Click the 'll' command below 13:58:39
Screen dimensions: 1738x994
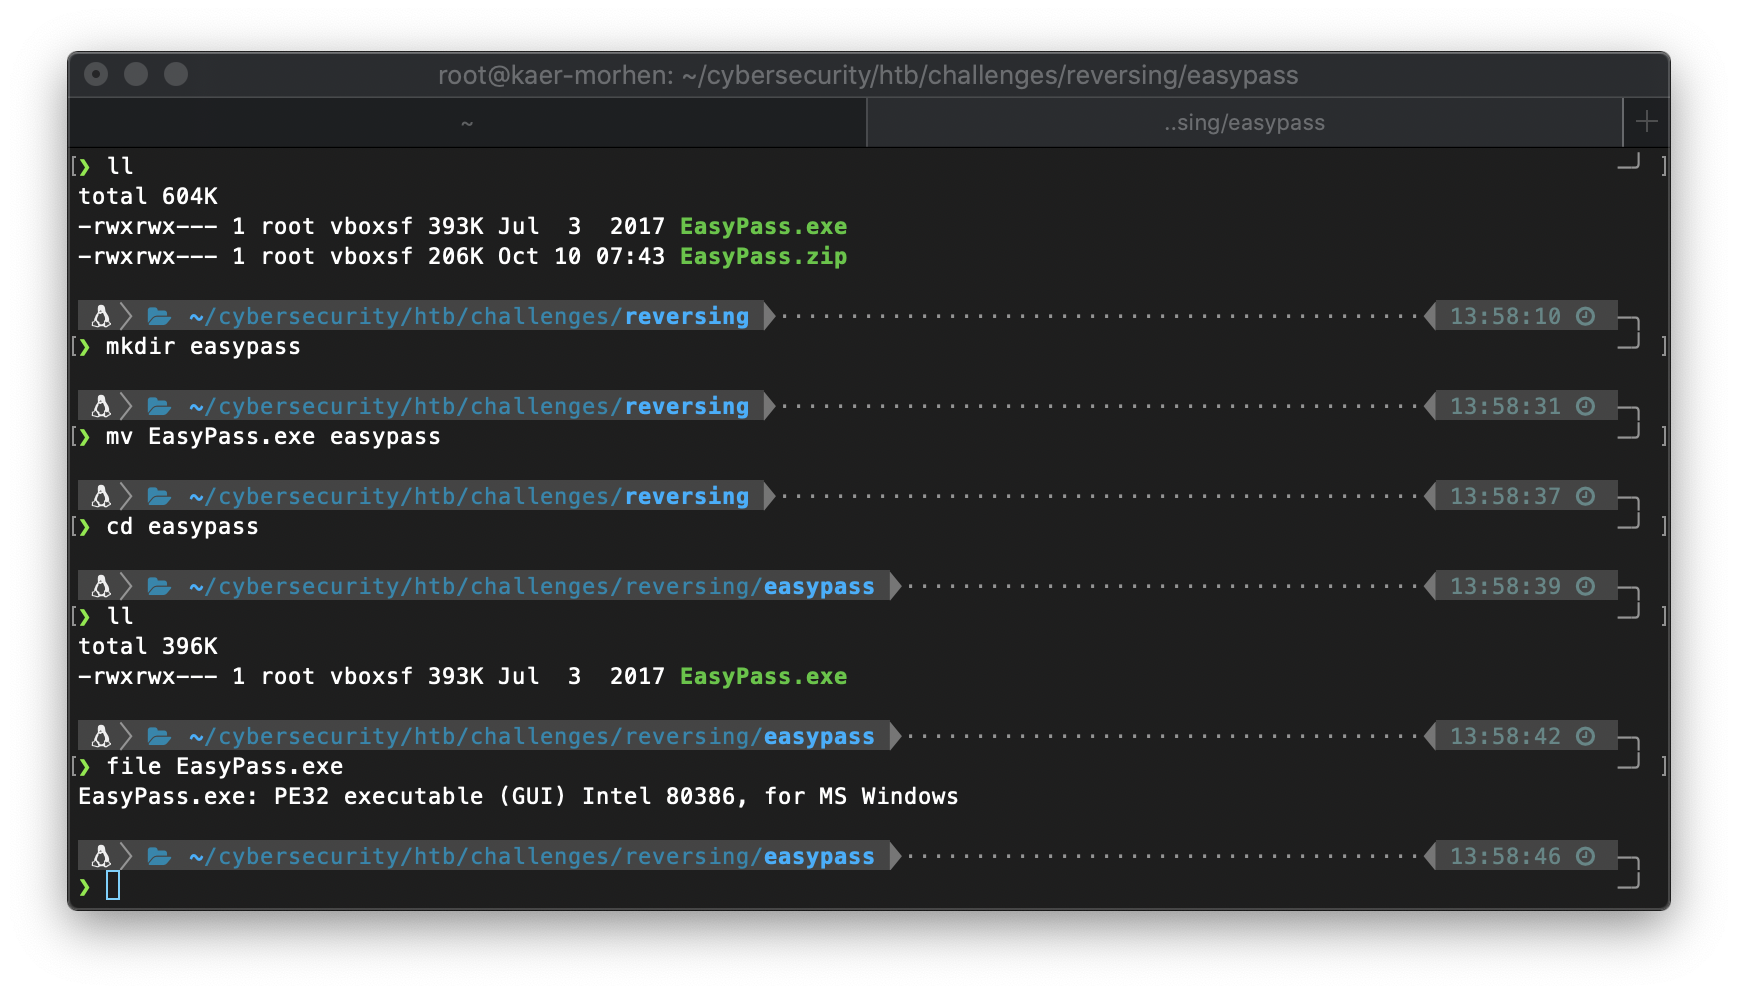point(120,616)
